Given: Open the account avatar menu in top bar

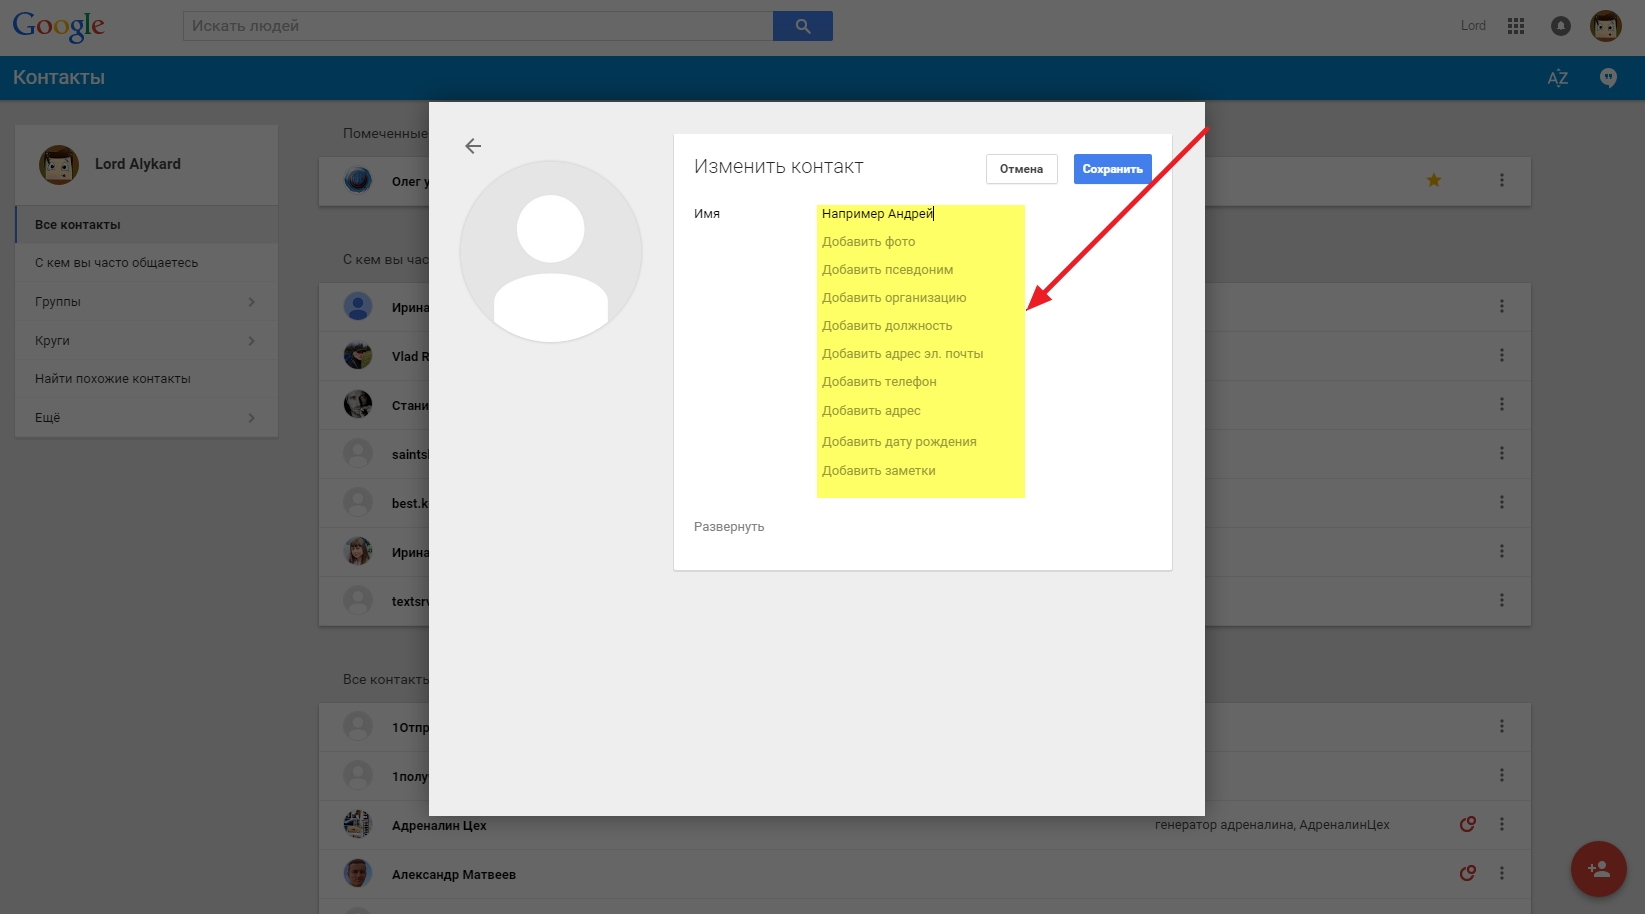Looking at the screenshot, I should (1606, 26).
